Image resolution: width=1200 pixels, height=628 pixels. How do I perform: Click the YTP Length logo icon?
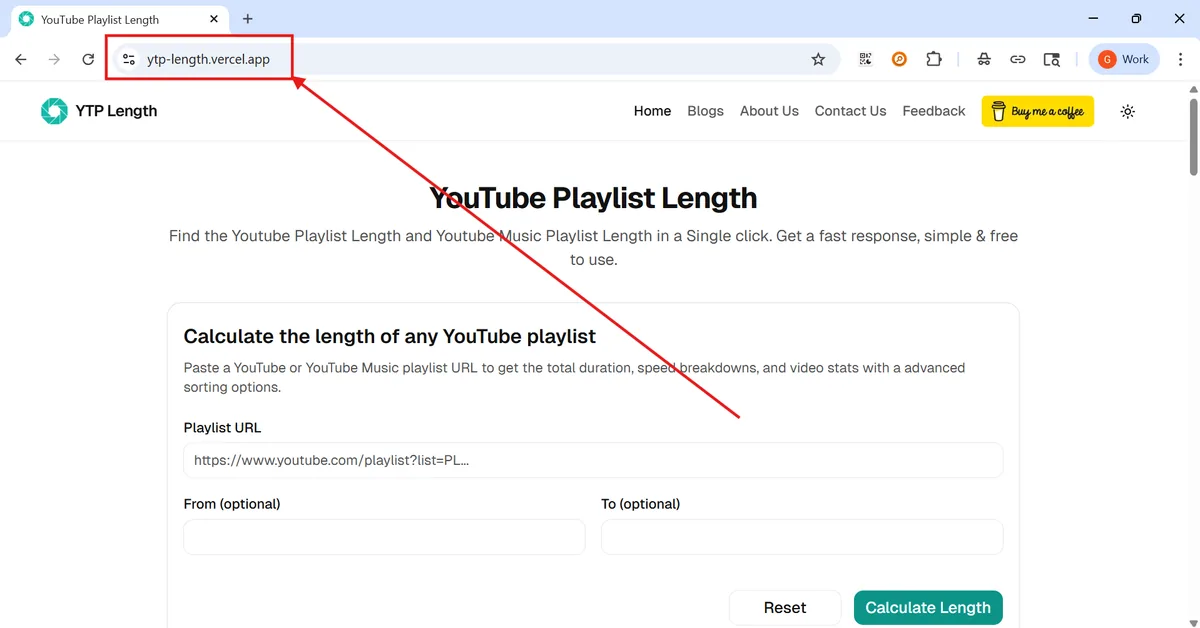pos(54,111)
